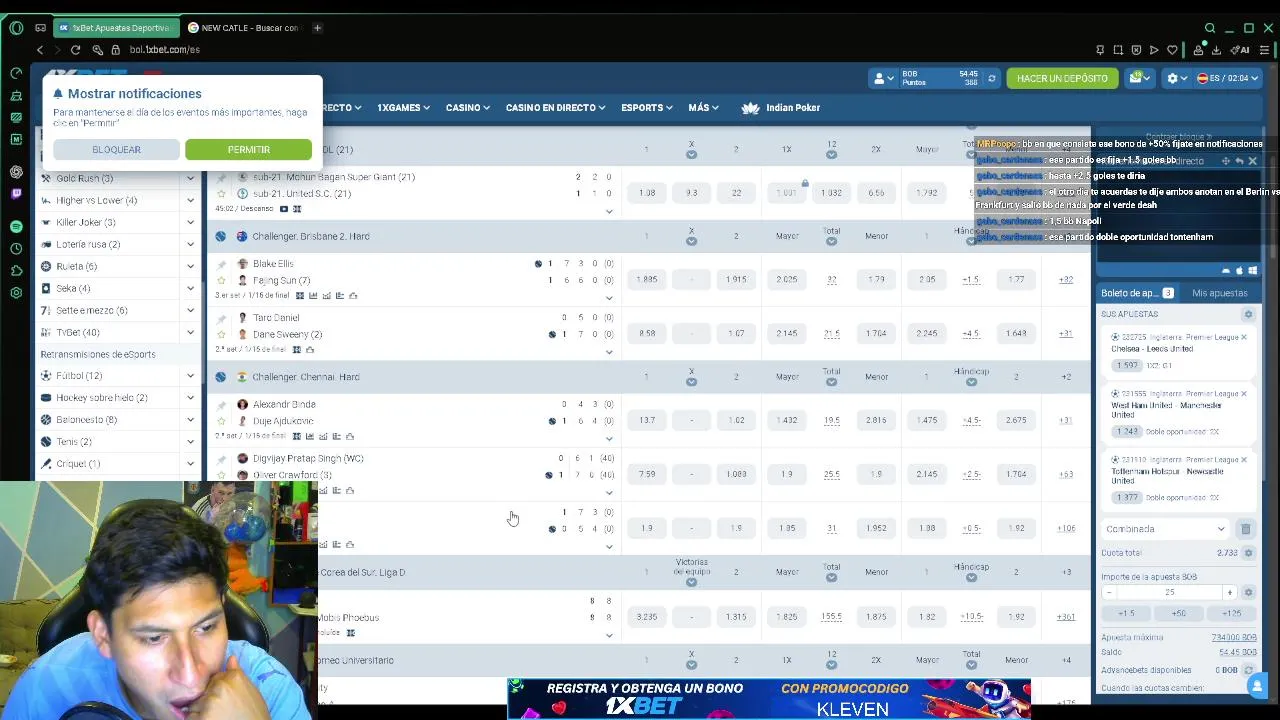The height and width of the screenshot is (720, 1280).
Task: Open the Cuota total settings gear
Action: pyautogui.click(x=1248, y=553)
